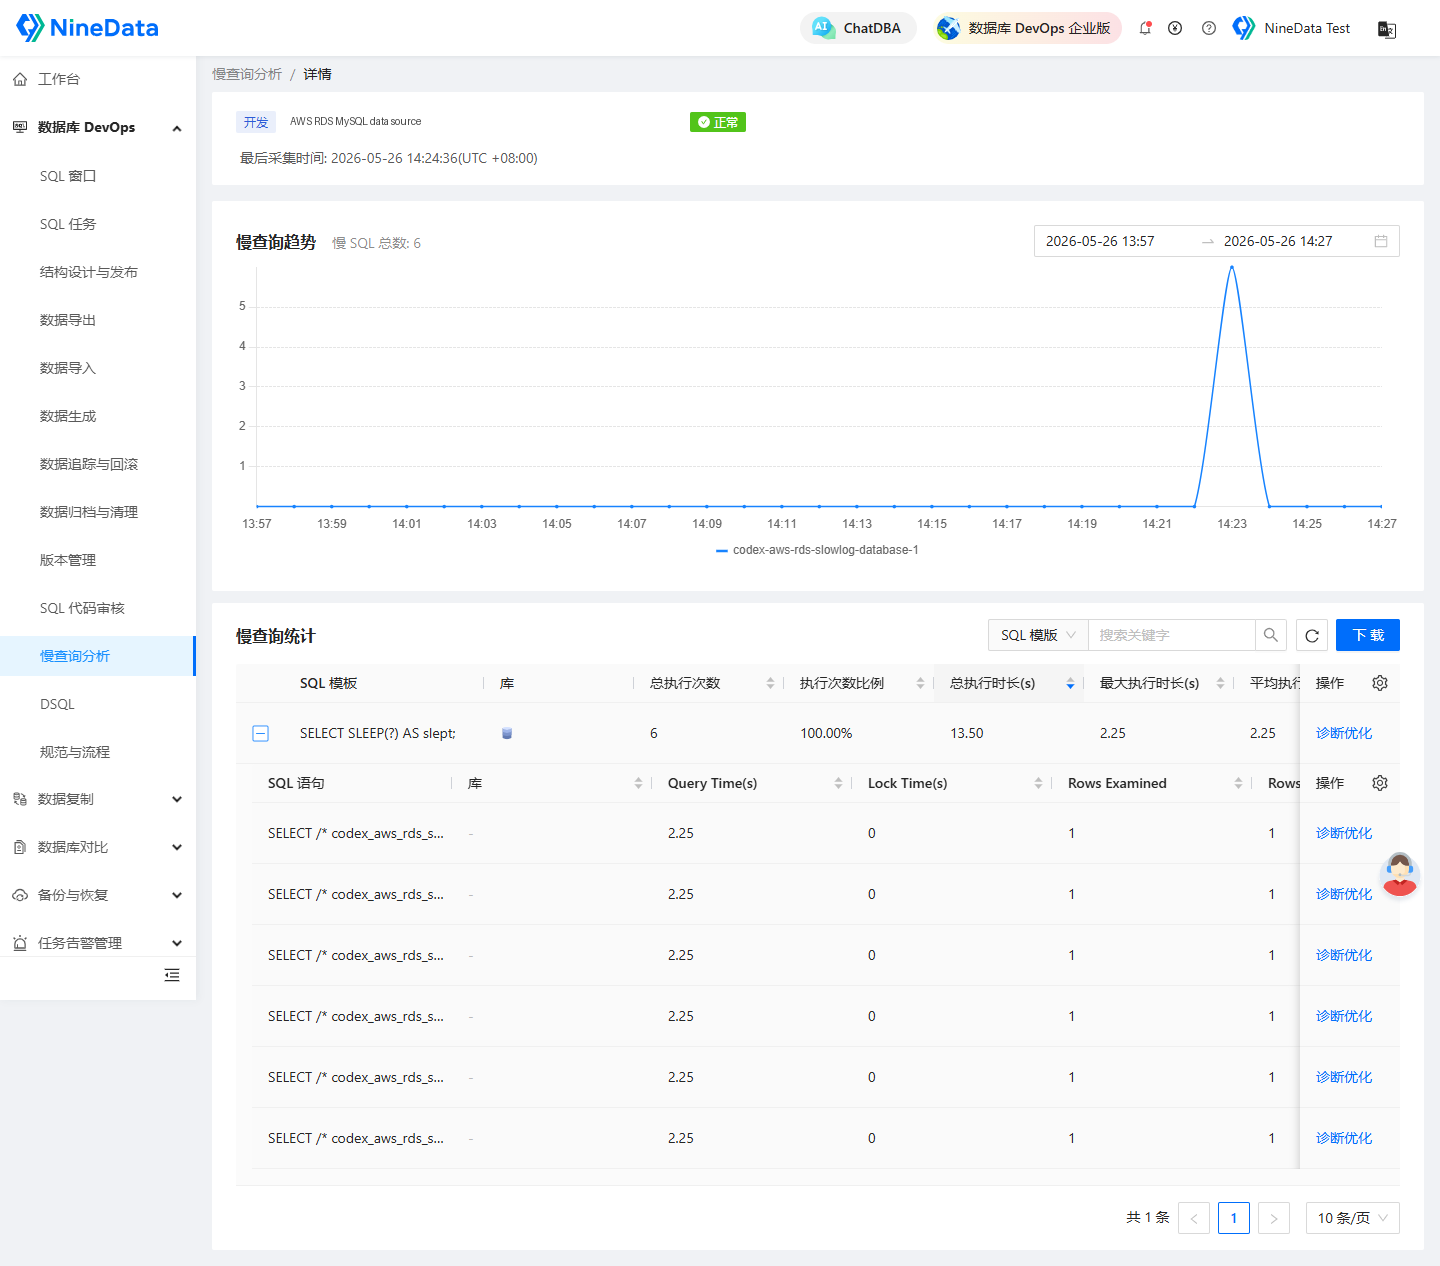Click the 搜索关键字 search input

[1171, 635]
